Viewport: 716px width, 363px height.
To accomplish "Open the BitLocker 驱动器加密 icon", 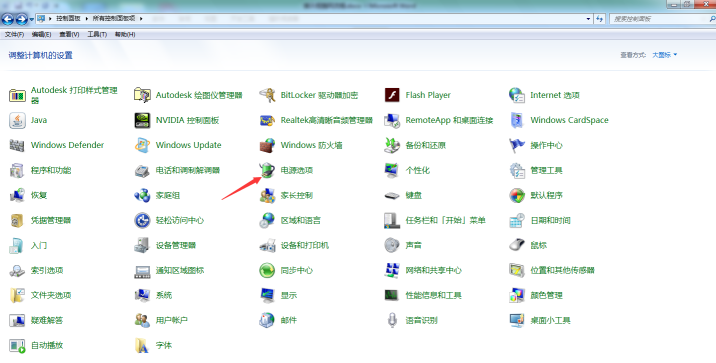I will [x=267, y=95].
